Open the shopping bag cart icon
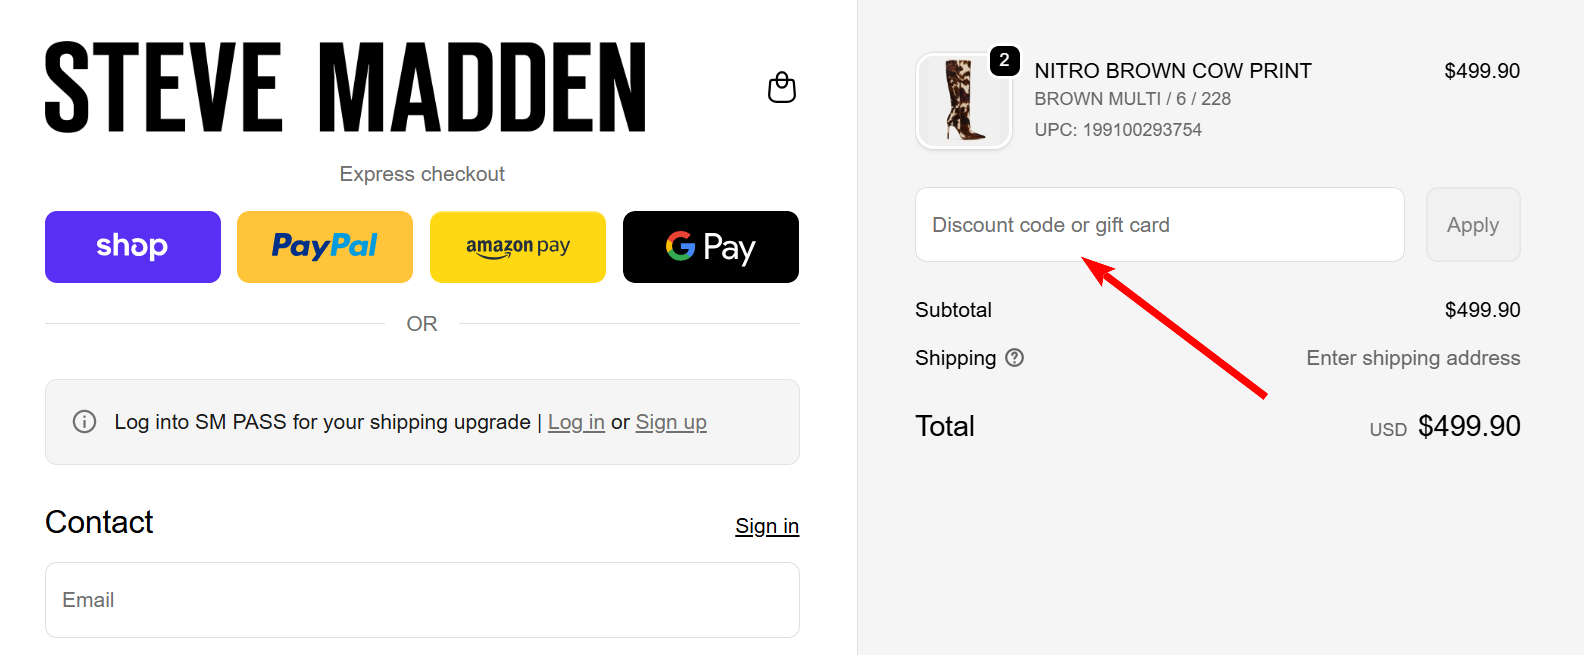 click(781, 88)
